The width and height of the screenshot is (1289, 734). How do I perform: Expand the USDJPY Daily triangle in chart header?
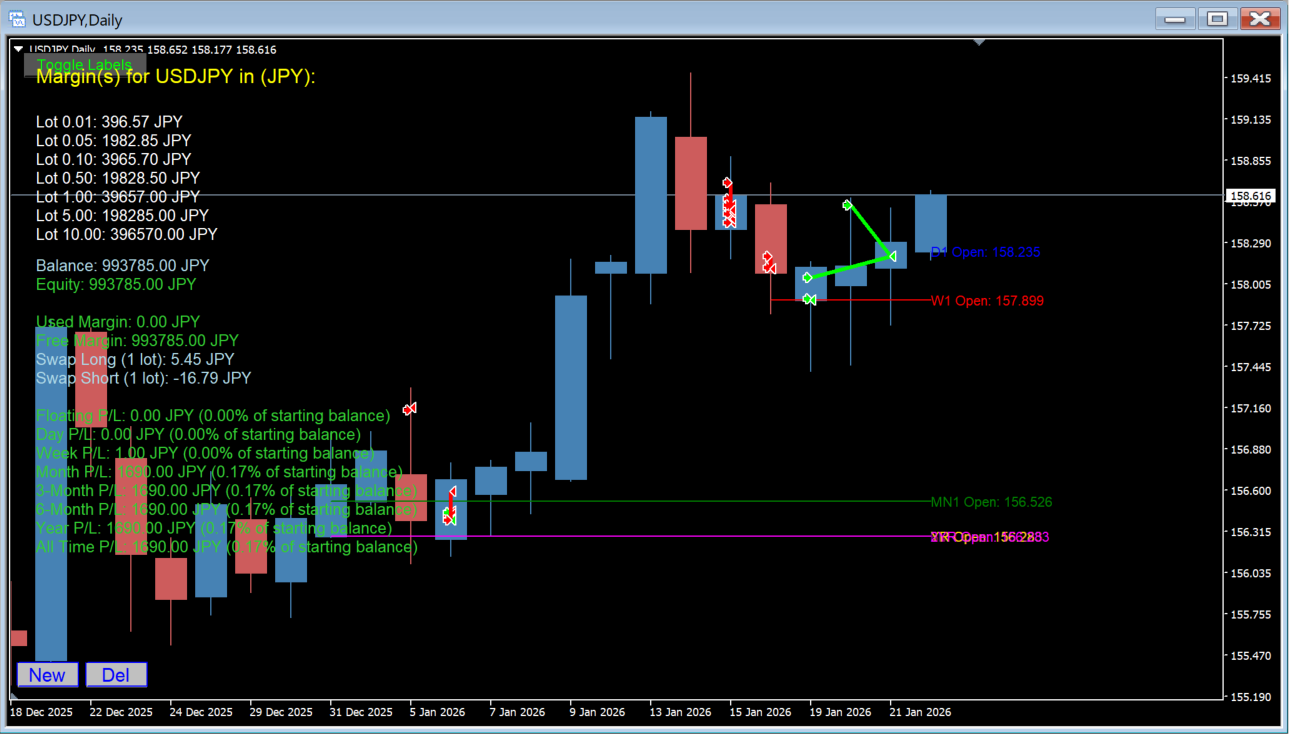coord(18,49)
